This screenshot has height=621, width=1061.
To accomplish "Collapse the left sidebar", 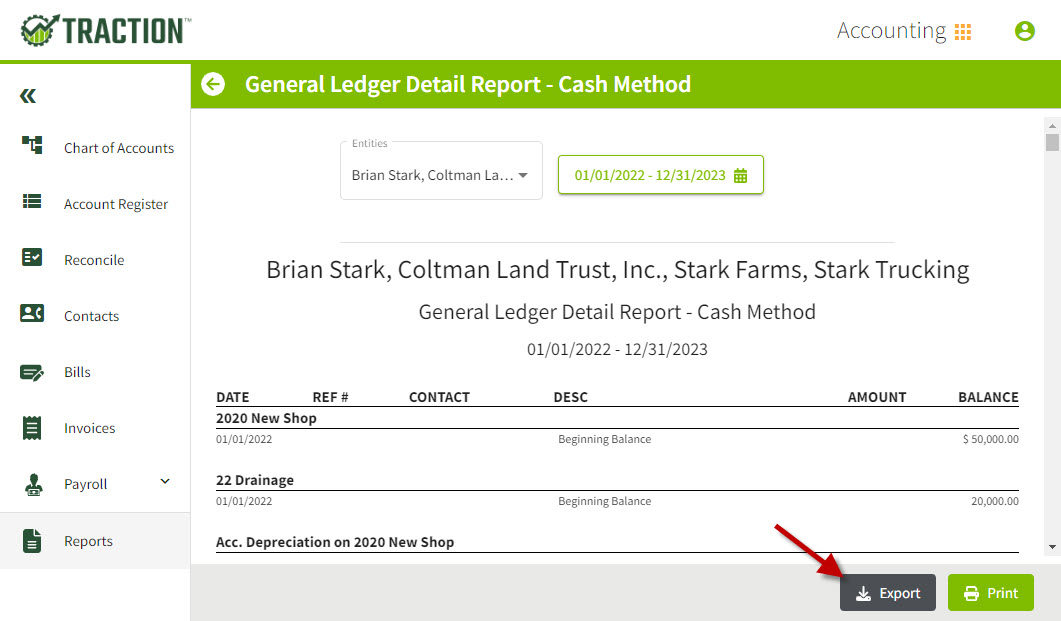I will pyautogui.click(x=28, y=95).
